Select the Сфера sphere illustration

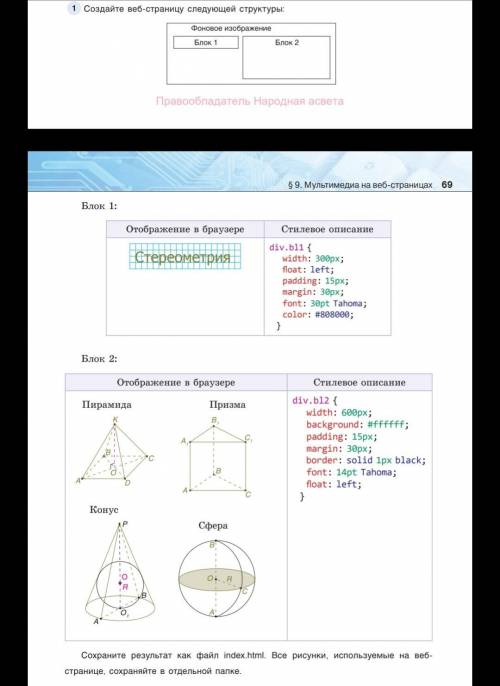(217, 578)
